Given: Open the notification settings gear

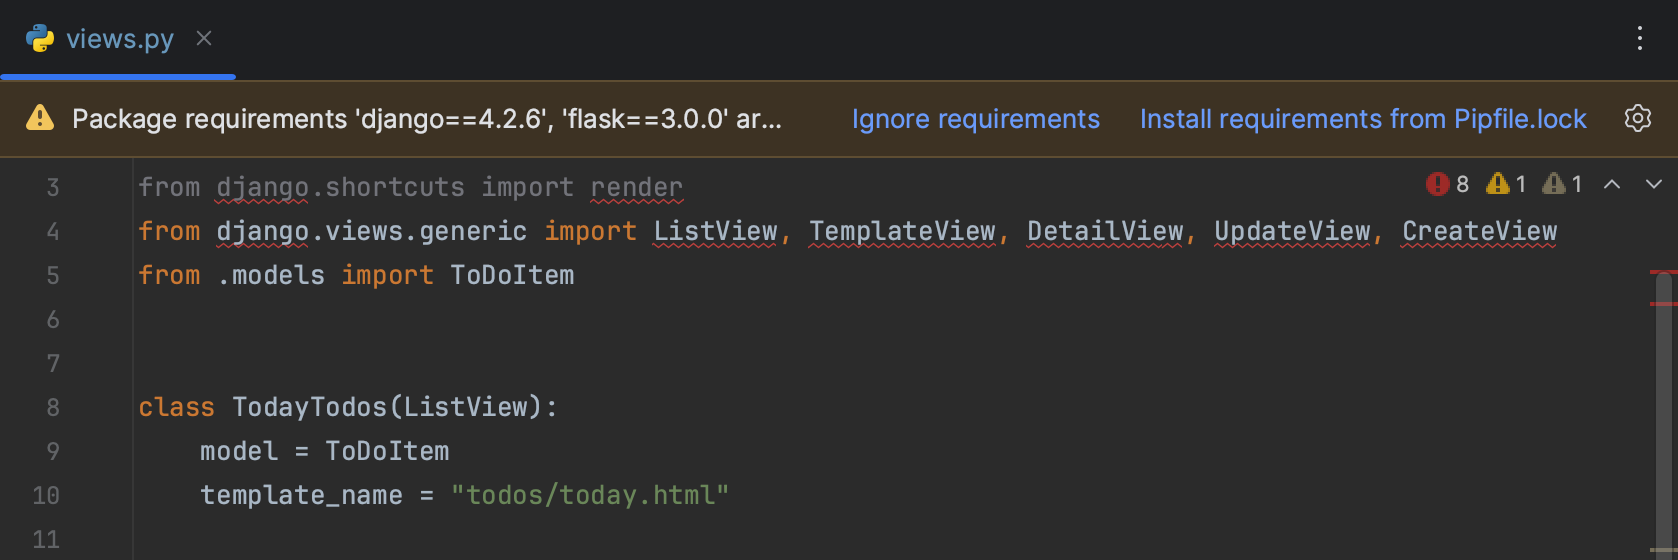Looking at the screenshot, I should point(1637,118).
